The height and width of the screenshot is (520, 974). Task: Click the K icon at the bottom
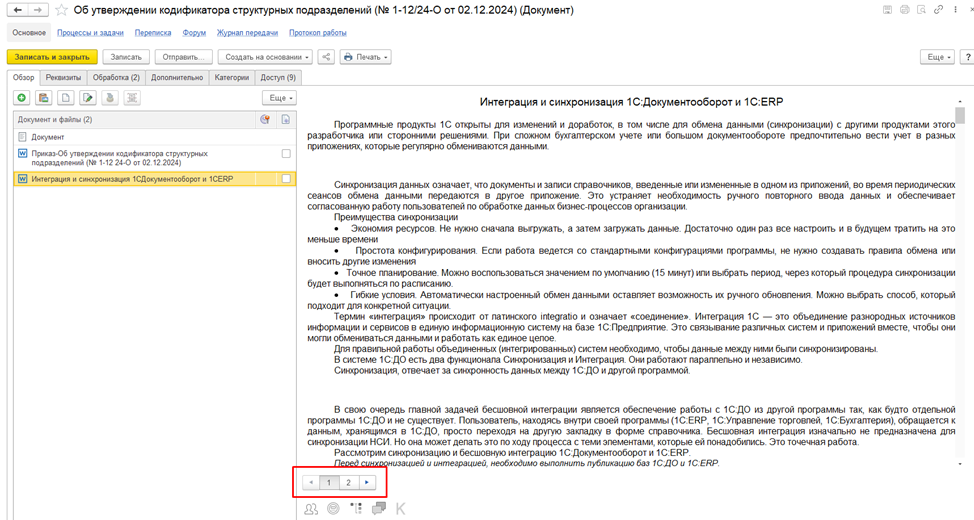point(400,509)
